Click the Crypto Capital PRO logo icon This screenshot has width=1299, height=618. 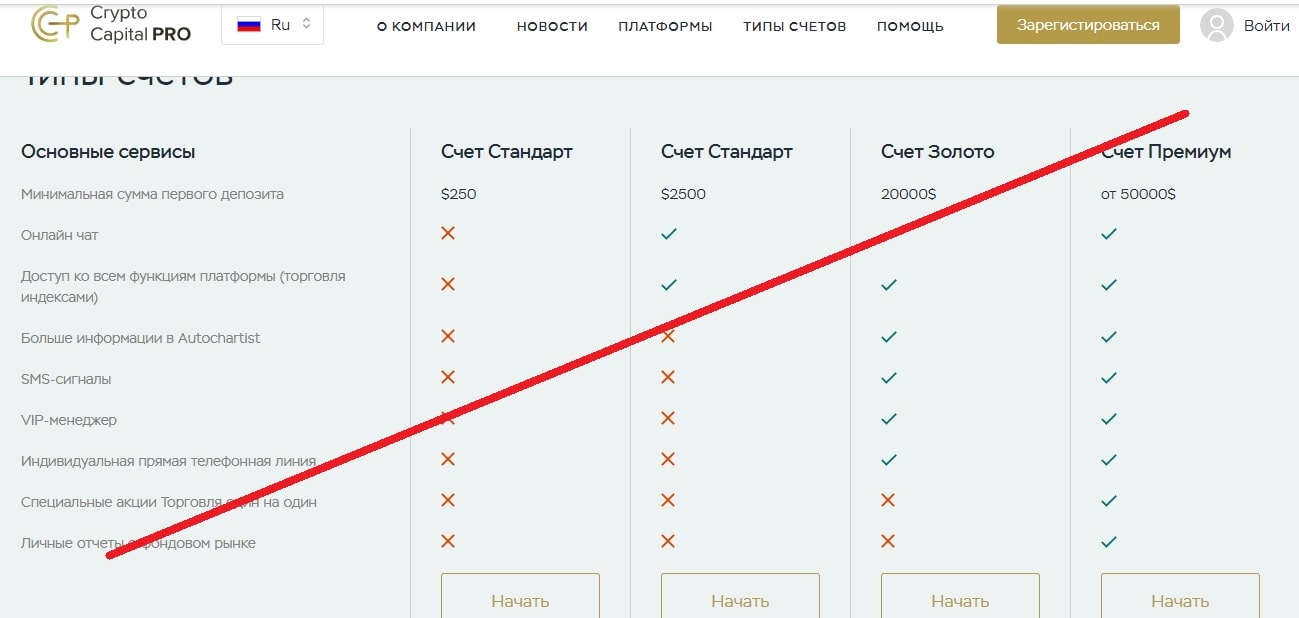[55, 24]
